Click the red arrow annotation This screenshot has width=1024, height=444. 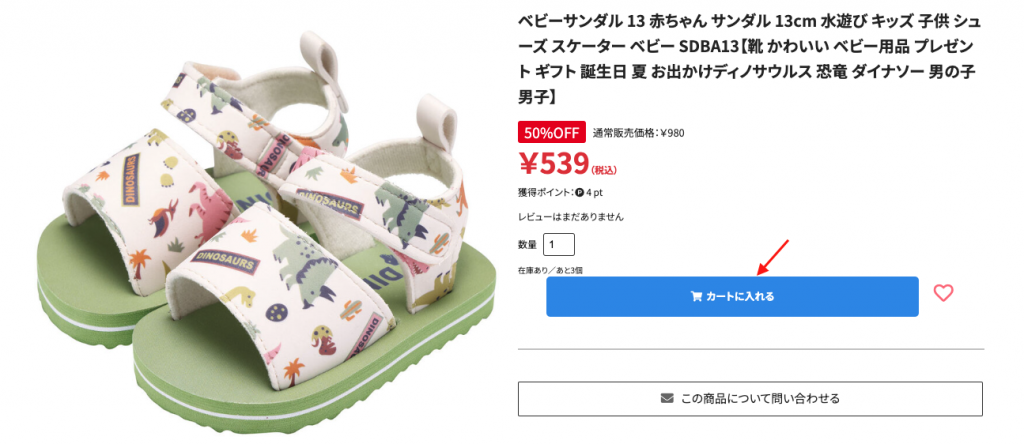(x=772, y=256)
